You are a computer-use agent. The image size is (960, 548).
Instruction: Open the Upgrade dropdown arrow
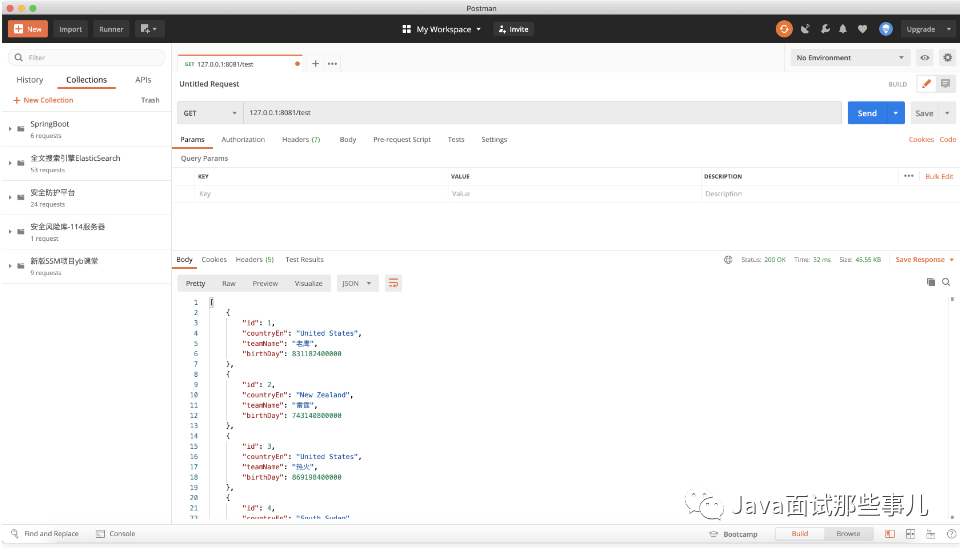[x=948, y=29]
